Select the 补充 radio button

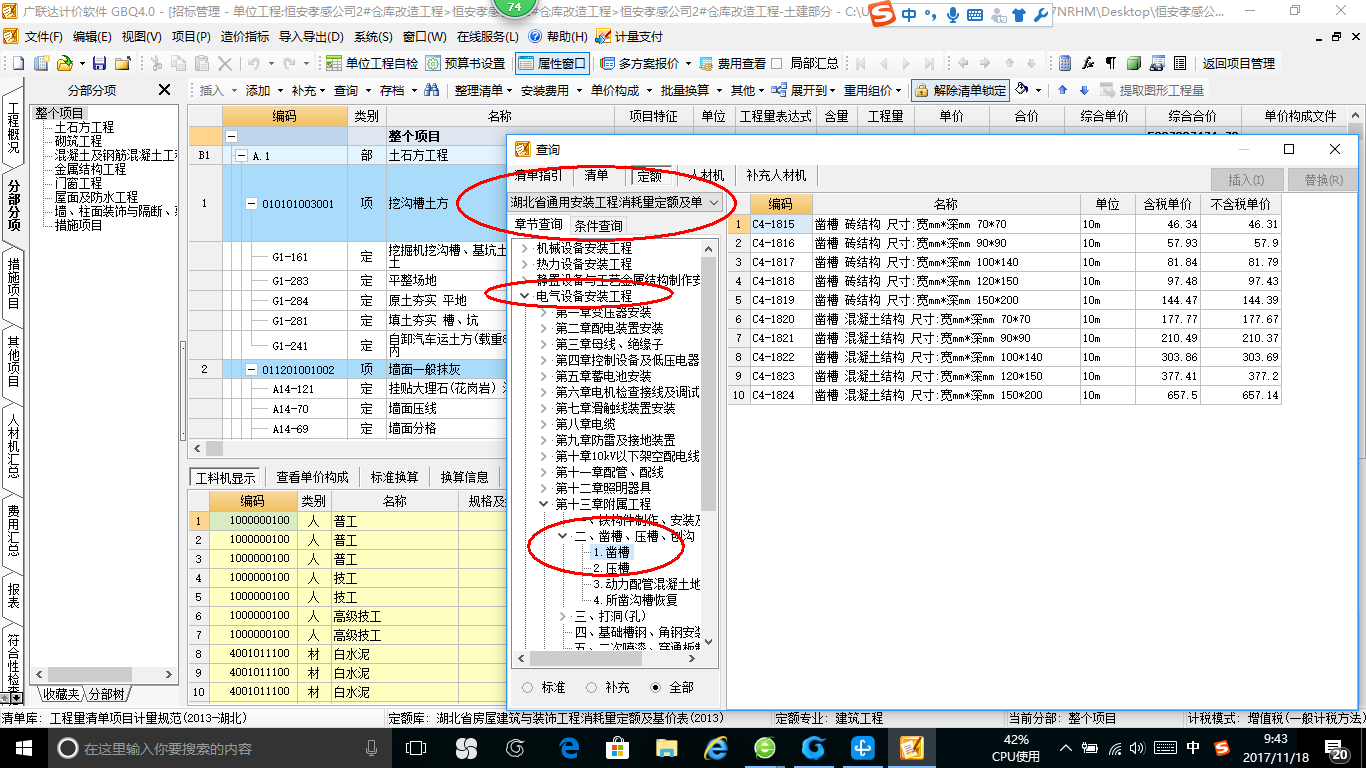[x=591, y=687]
